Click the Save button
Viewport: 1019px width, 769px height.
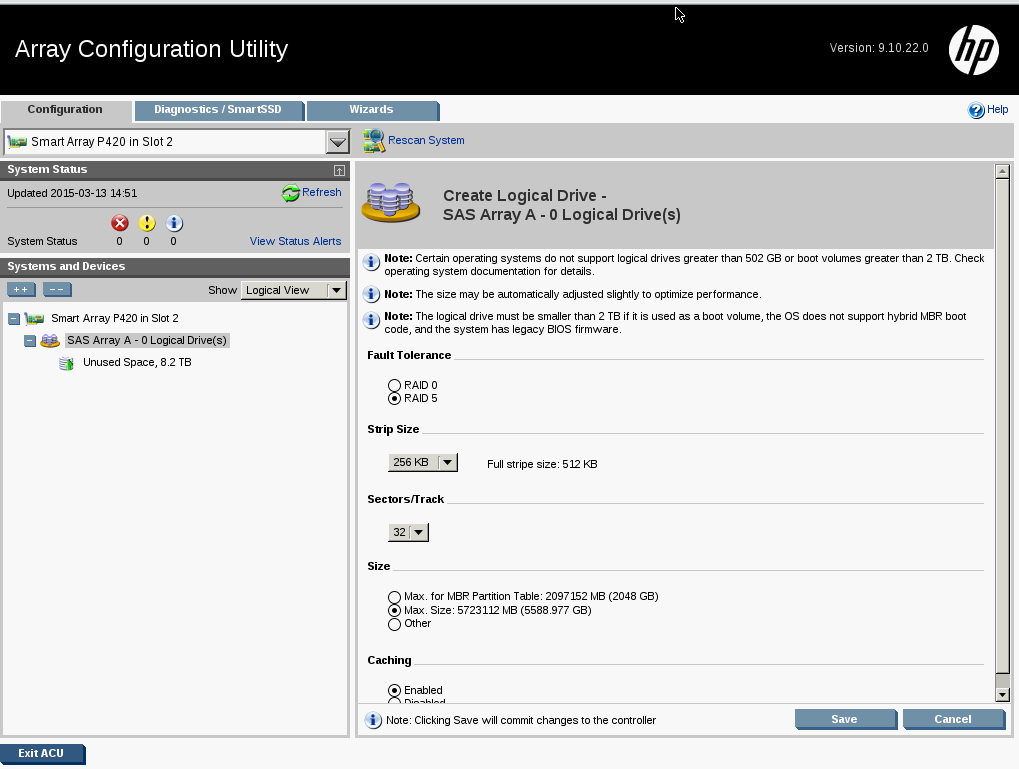pyautogui.click(x=844, y=719)
